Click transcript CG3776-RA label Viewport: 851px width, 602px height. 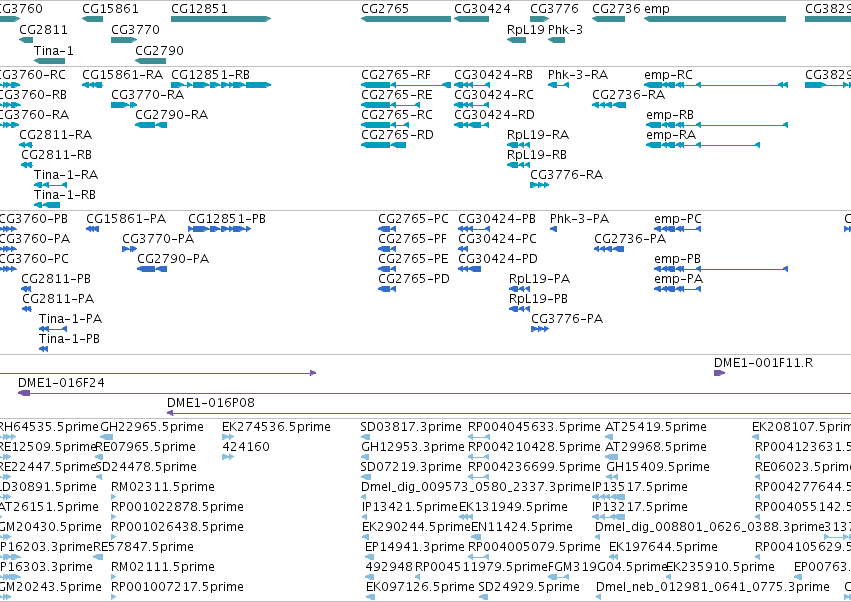(x=567, y=175)
